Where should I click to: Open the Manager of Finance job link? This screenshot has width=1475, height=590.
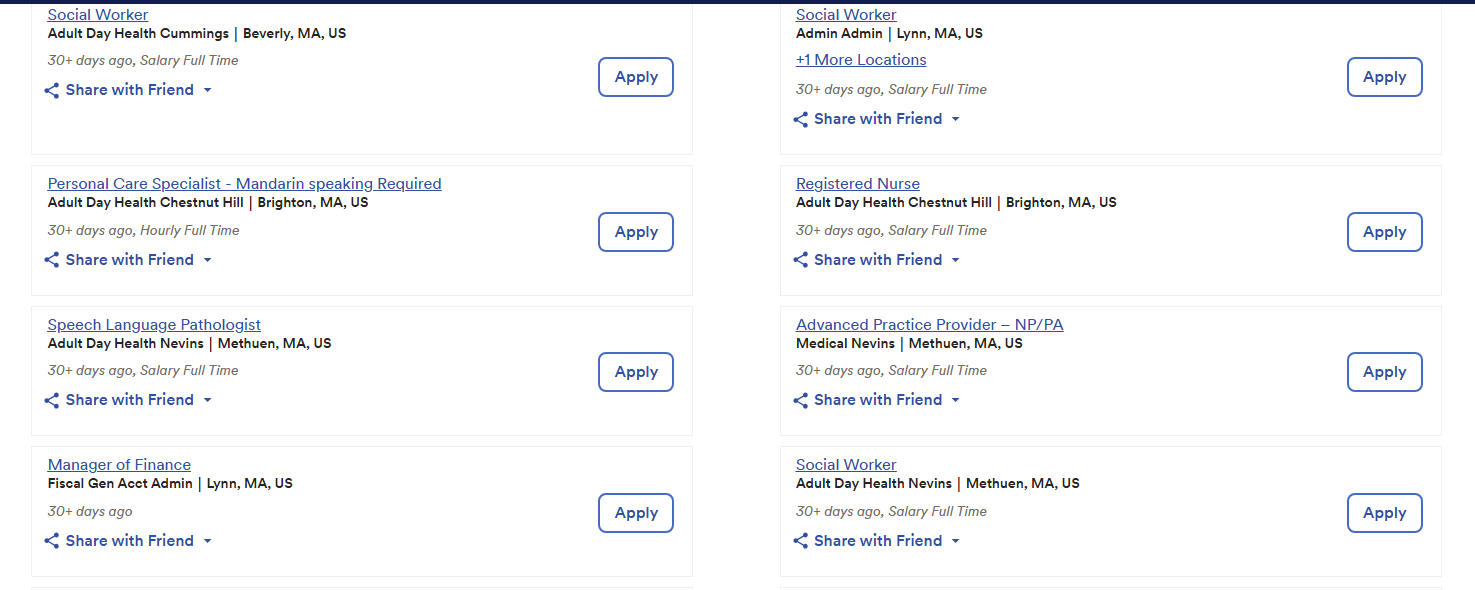[119, 465]
